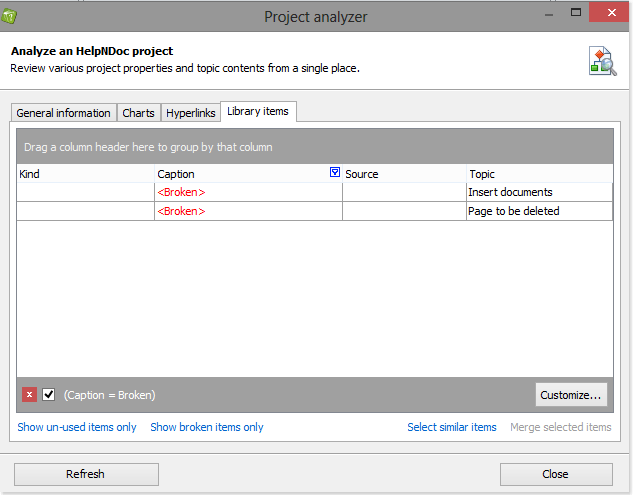The width and height of the screenshot is (633, 496).
Task: Minimize the Project analyzer window
Action: pyautogui.click(x=549, y=15)
